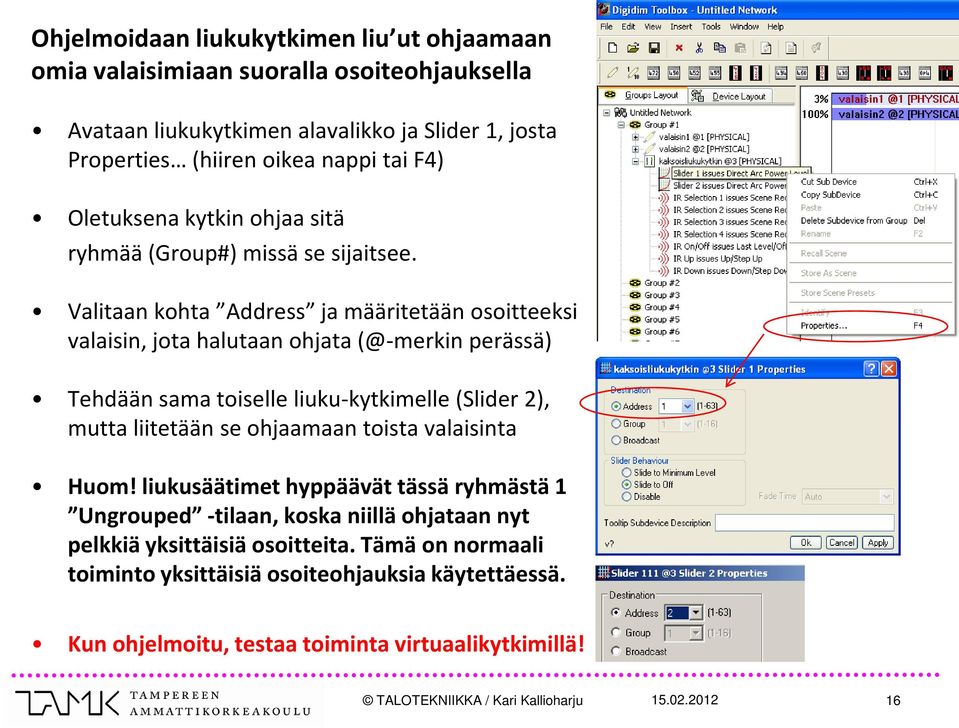The width and height of the screenshot is (959, 728).
Task: Select Broadcast radio in Slider 1 Properties
Action: click(616, 440)
